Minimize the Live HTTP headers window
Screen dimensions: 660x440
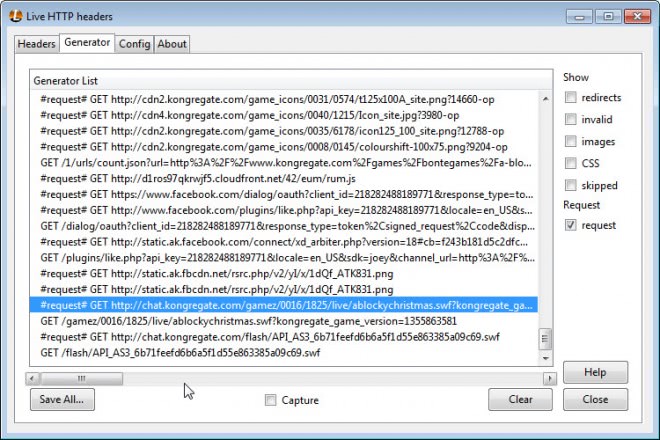click(580, 16)
